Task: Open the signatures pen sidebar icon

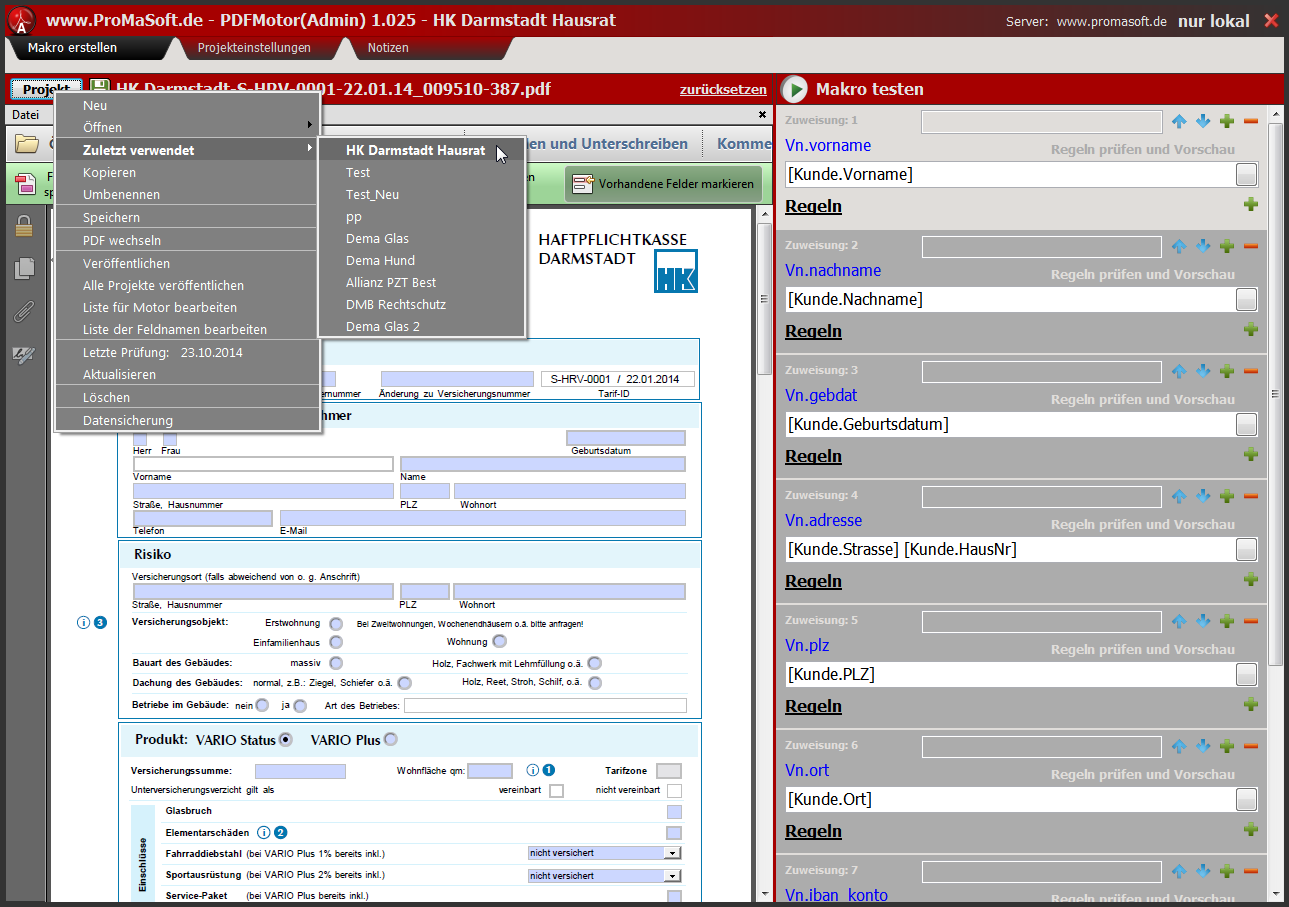Action: pos(24,354)
